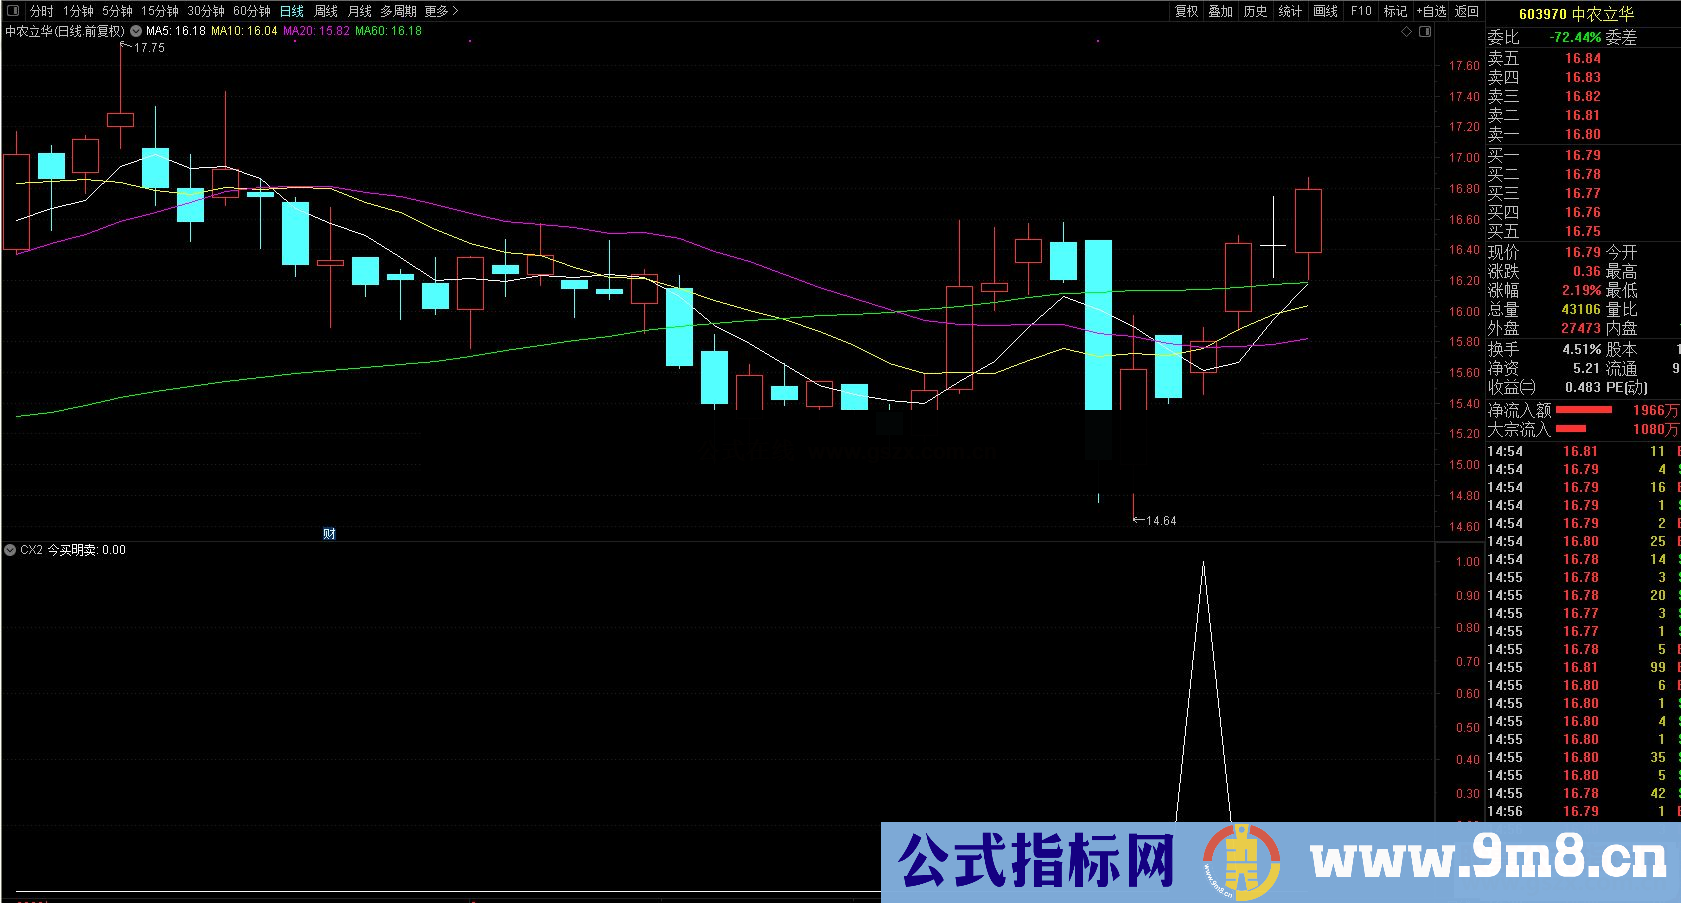Open 历史 historical view
This screenshot has height=903, width=1681.
pyautogui.click(x=1255, y=12)
